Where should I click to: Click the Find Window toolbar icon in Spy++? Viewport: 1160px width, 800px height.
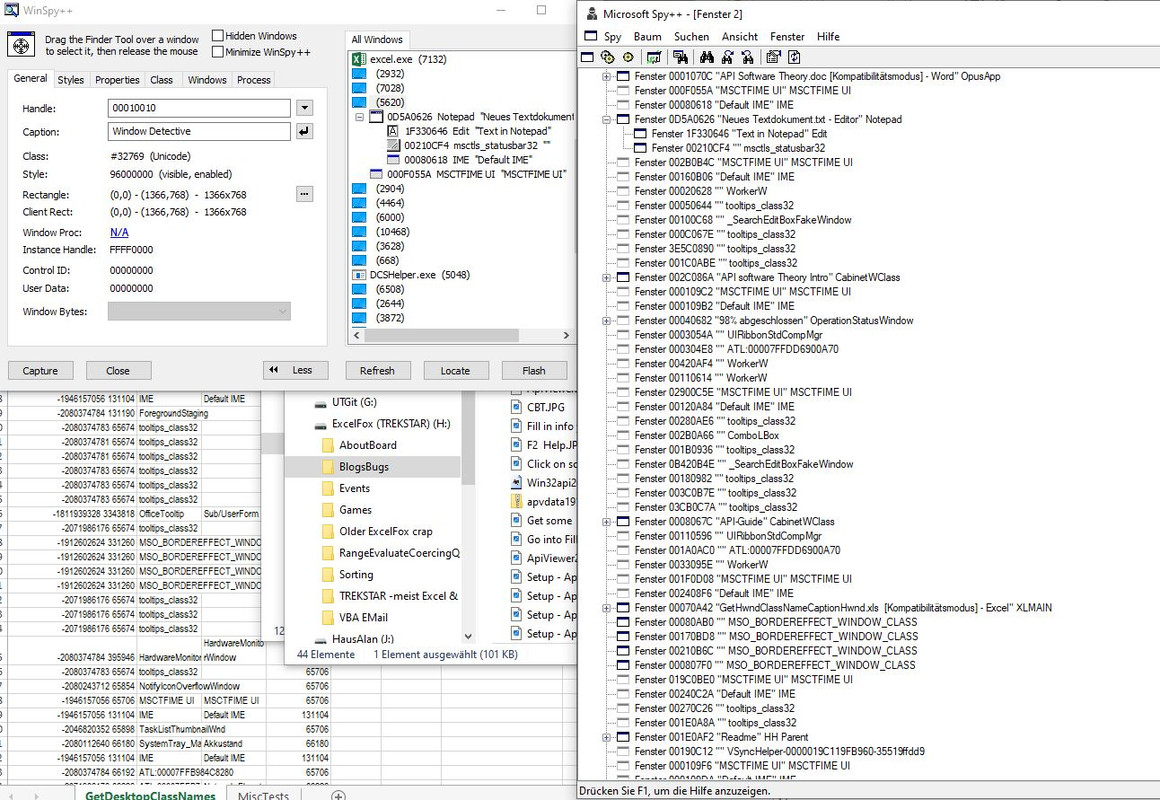[681, 57]
